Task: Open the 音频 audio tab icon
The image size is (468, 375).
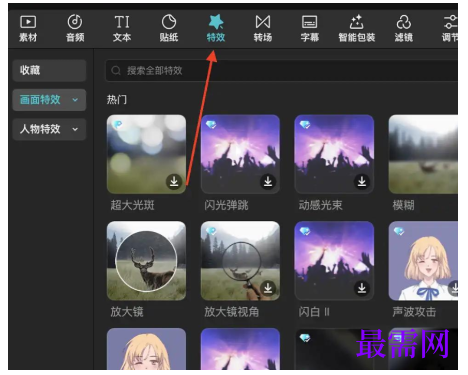Action: pos(75,22)
